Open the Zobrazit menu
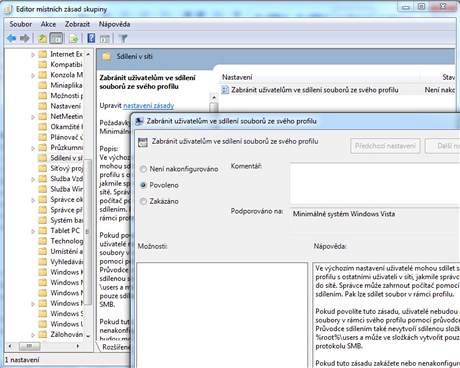The image size is (460, 368). pos(77,24)
